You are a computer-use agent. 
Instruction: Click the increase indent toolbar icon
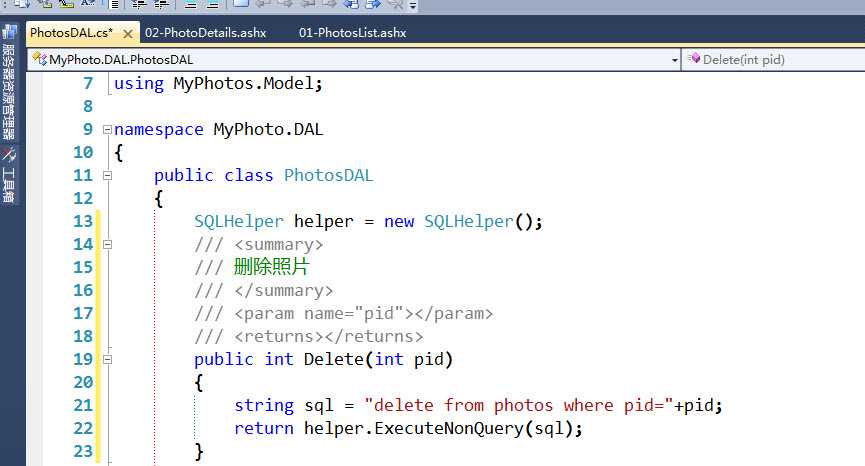[x=161, y=4]
